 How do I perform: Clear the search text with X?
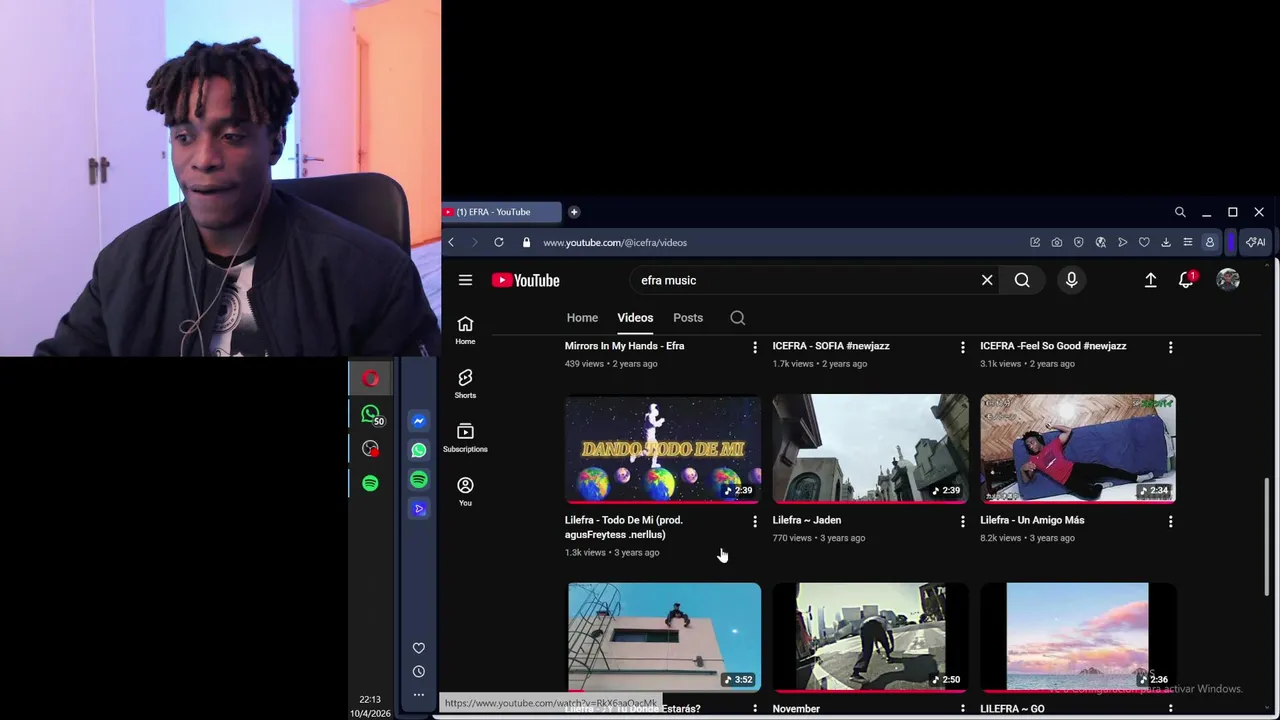click(987, 280)
